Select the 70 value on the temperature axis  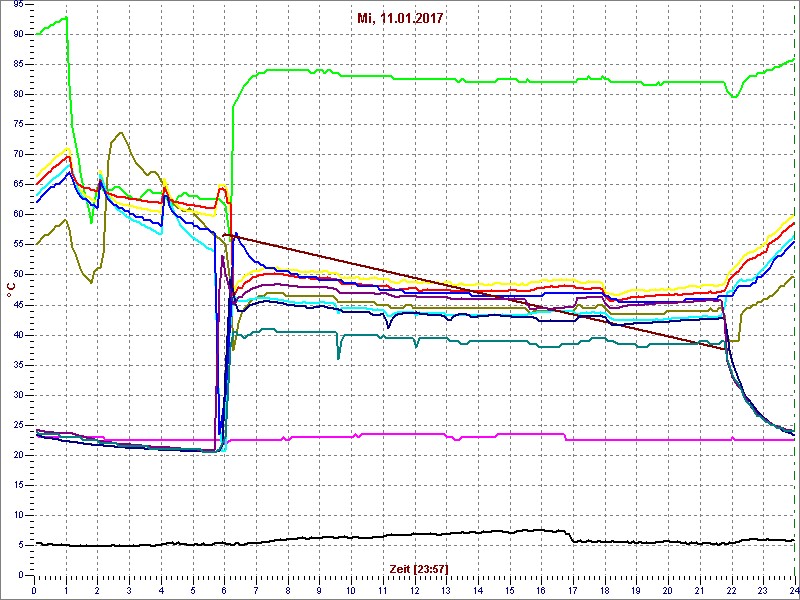pos(18,155)
